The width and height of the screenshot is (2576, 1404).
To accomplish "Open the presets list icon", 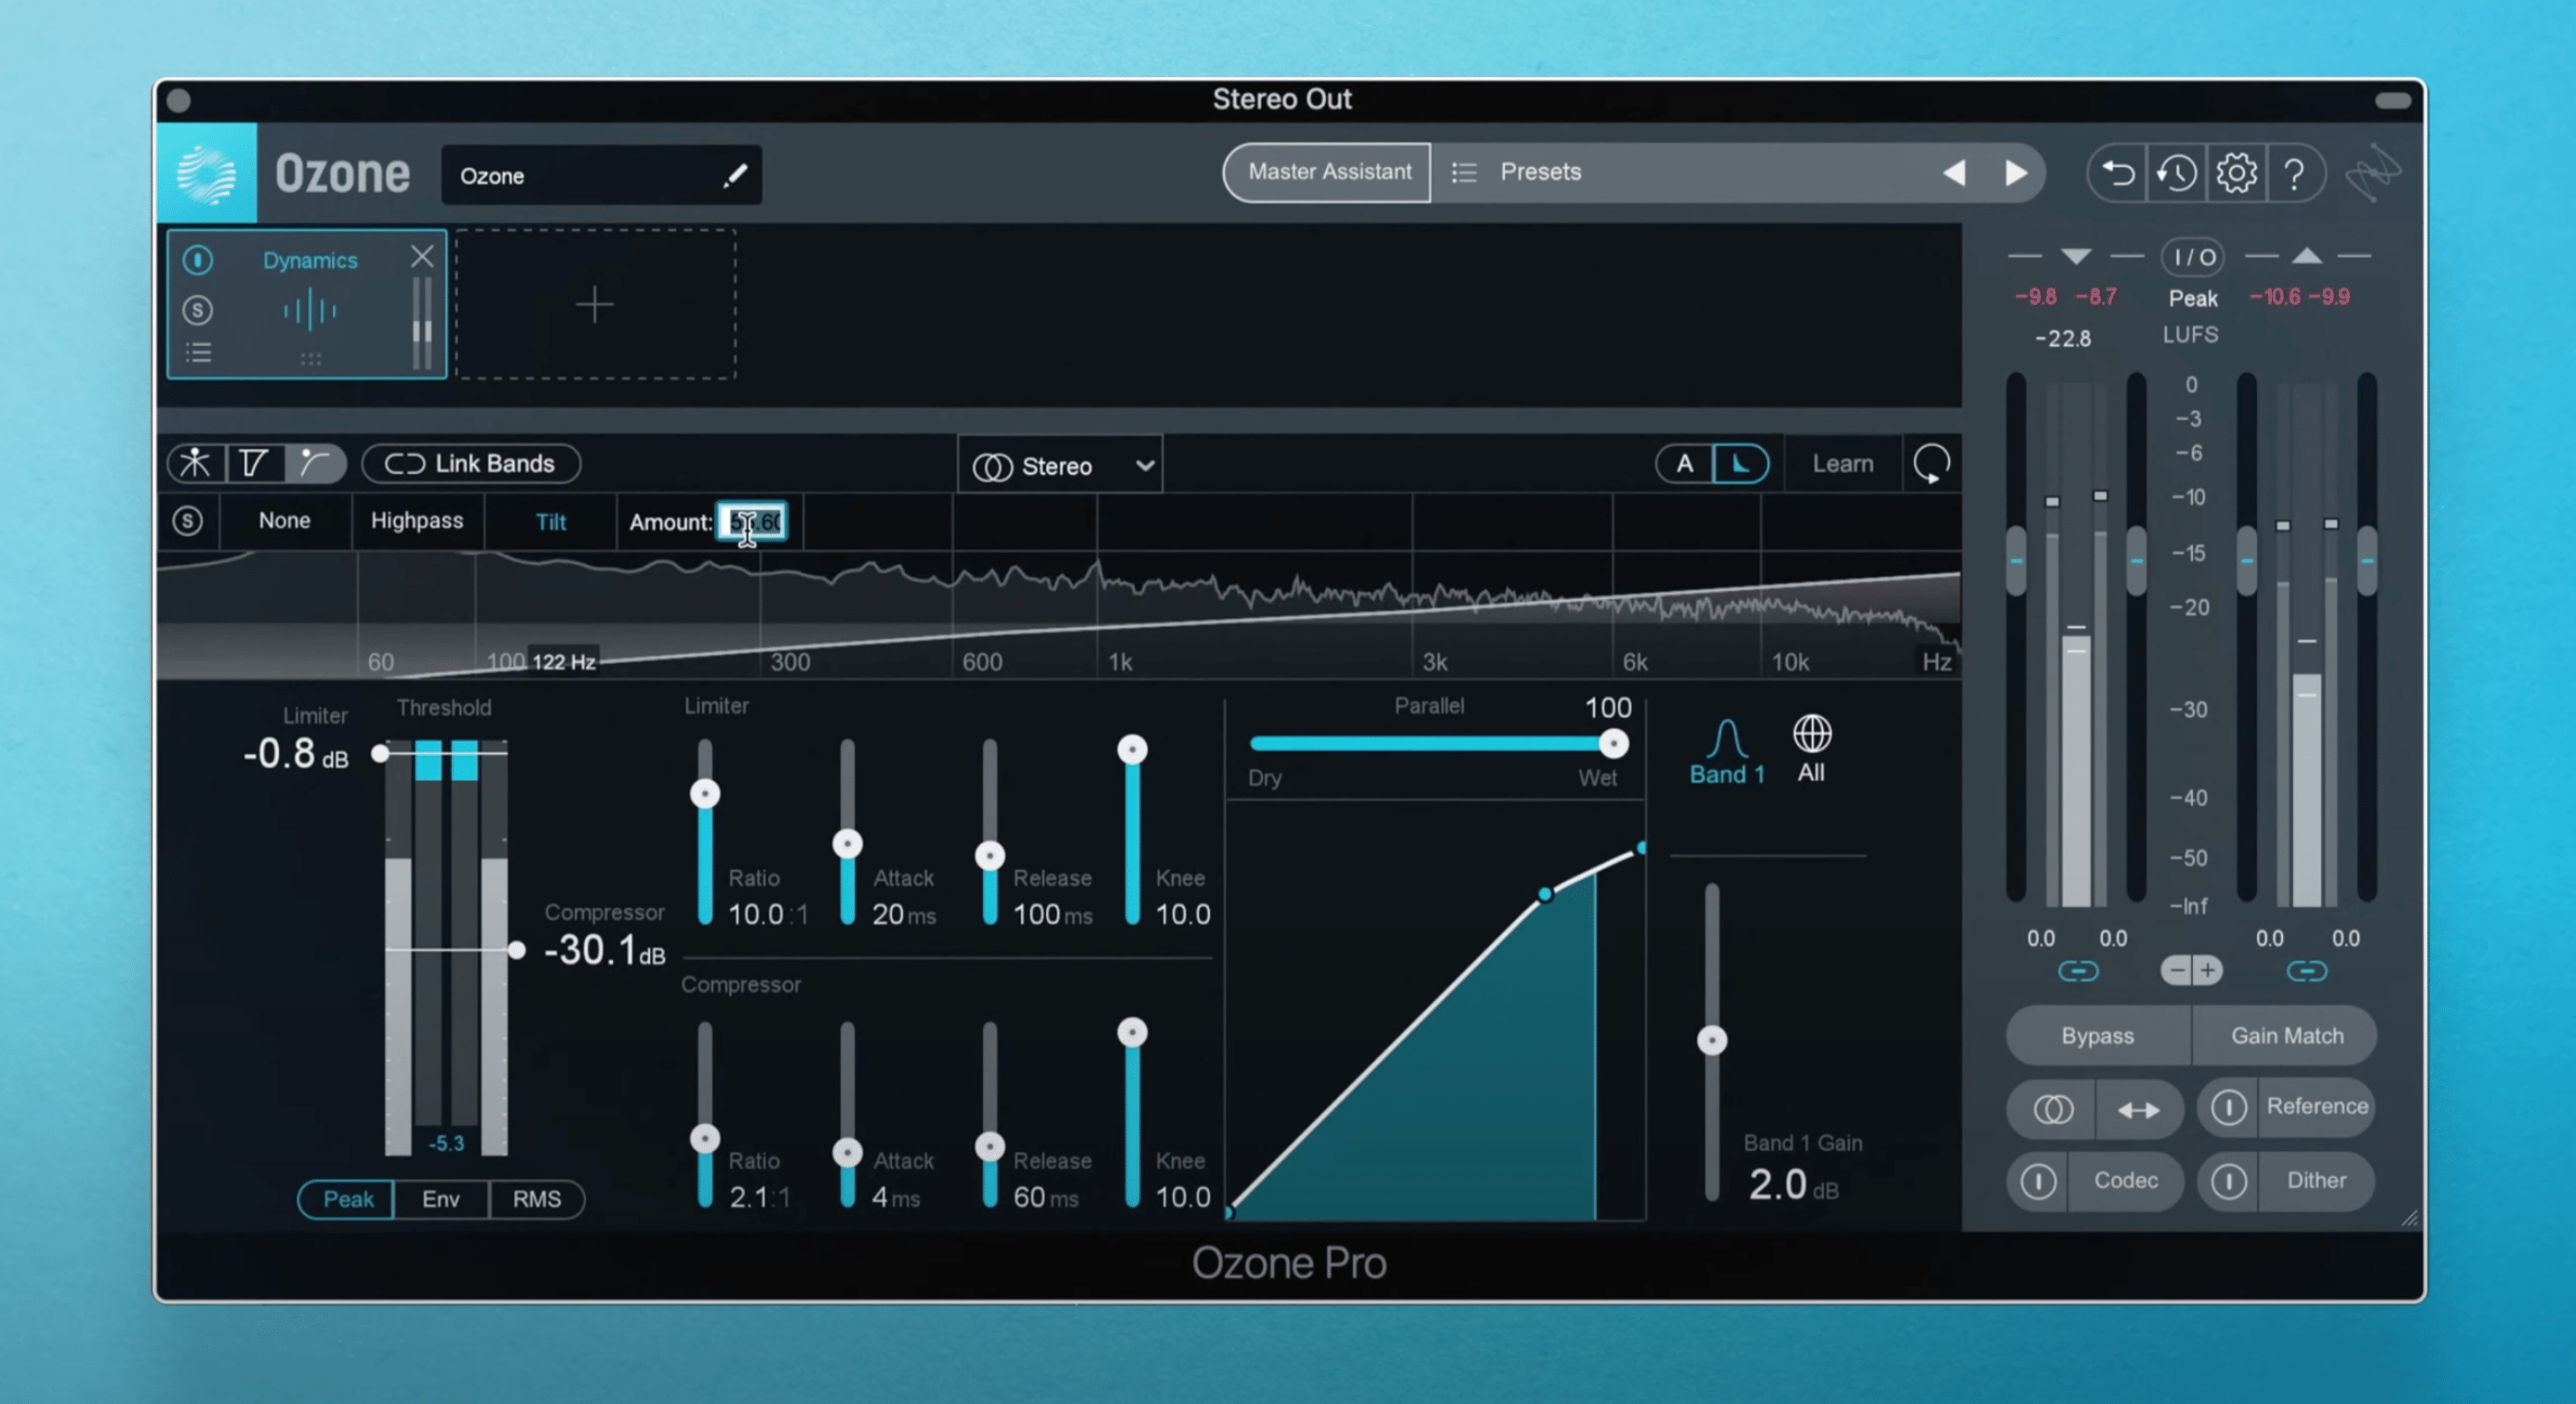I will coord(1464,172).
